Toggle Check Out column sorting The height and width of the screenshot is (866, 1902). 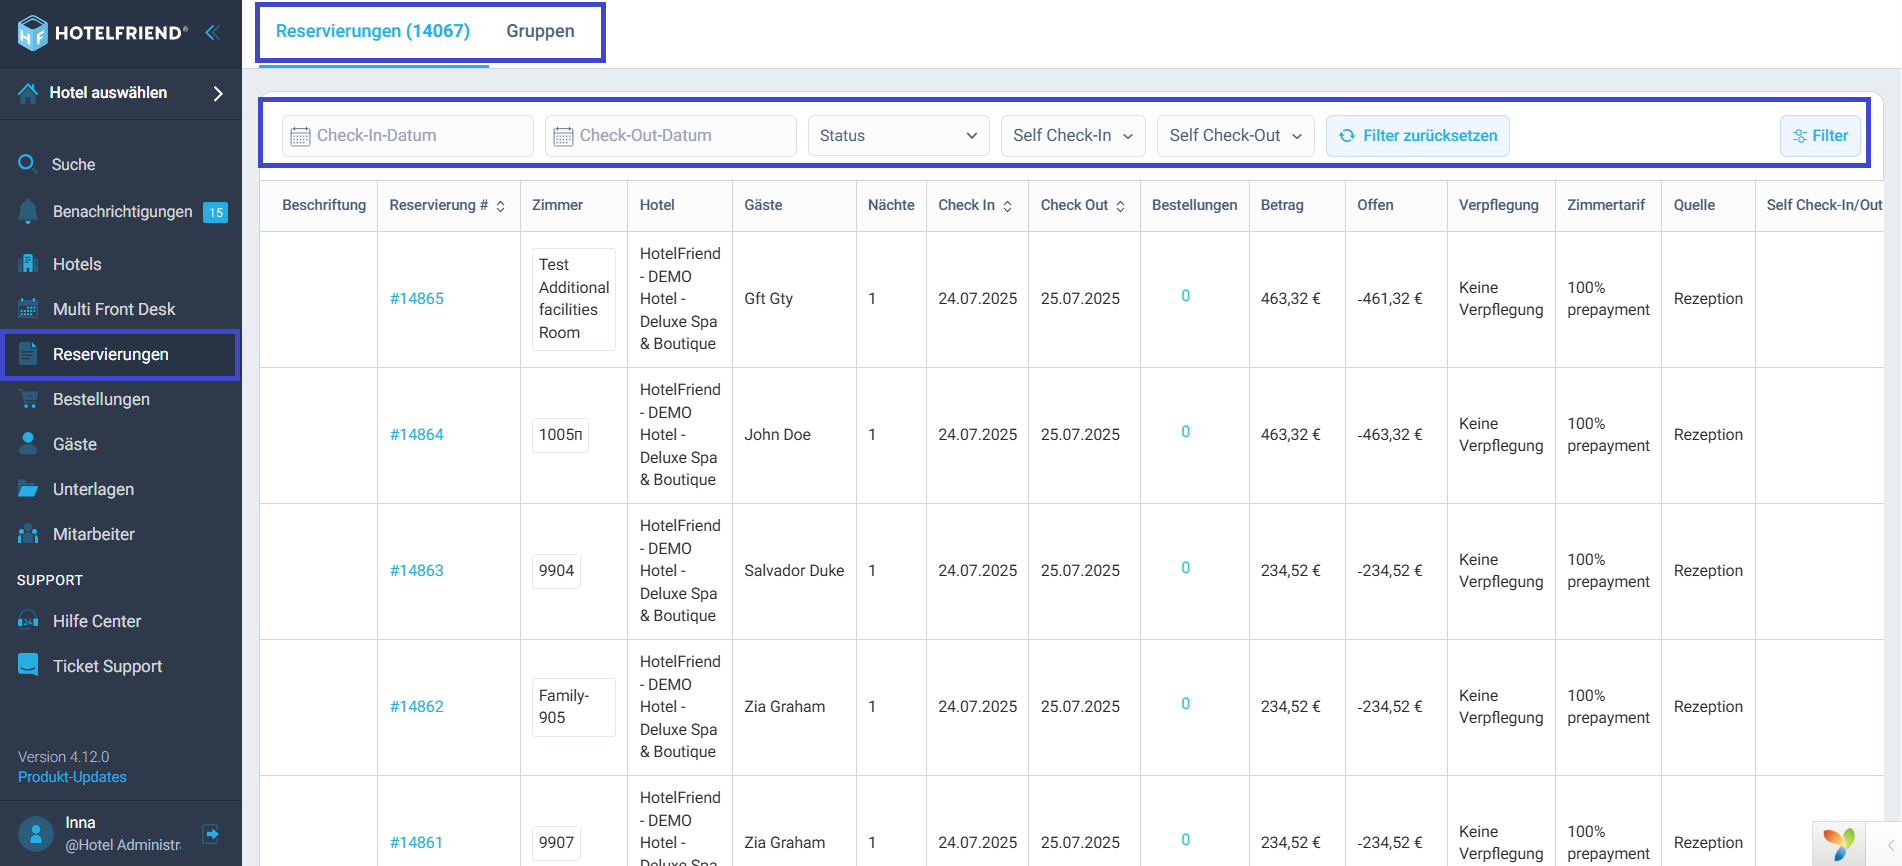pos(1120,206)
